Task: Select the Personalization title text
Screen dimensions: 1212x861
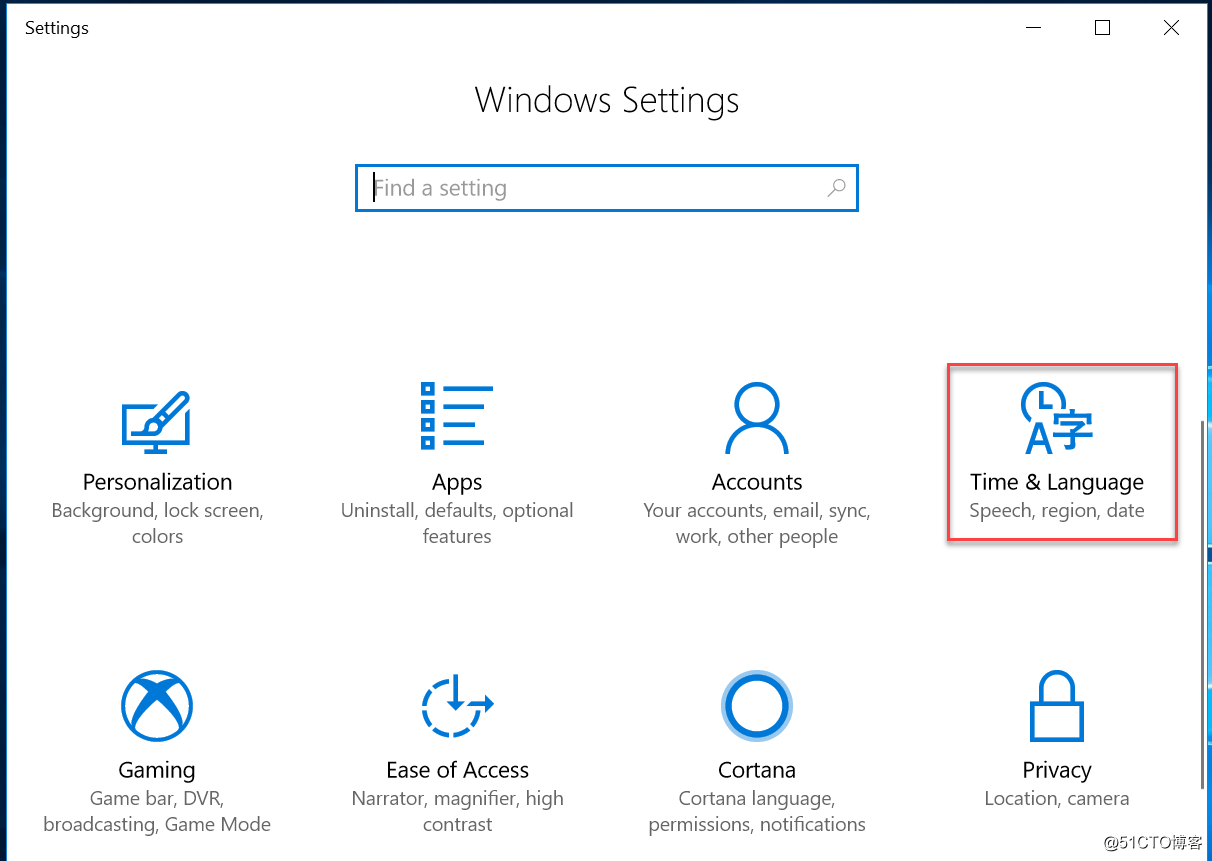Action: pyautogui.click(x=157, y=482)
